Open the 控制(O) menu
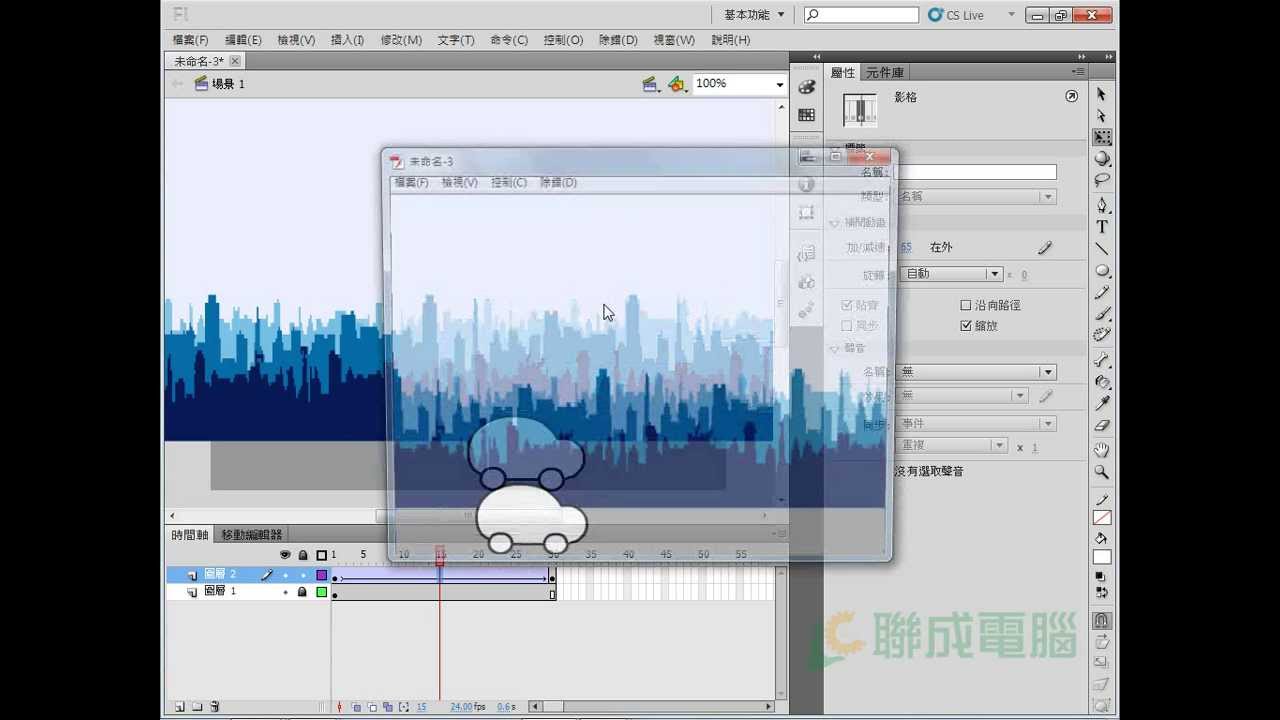The width and height of the screenshot is (1280, 720). 563,40
